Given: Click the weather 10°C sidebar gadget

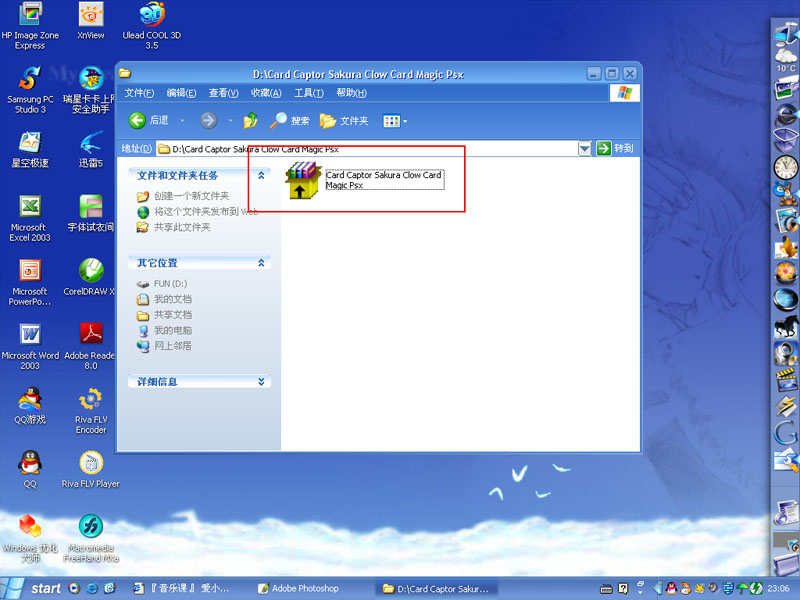Looking at the screenshot, I should pos(786,60).
